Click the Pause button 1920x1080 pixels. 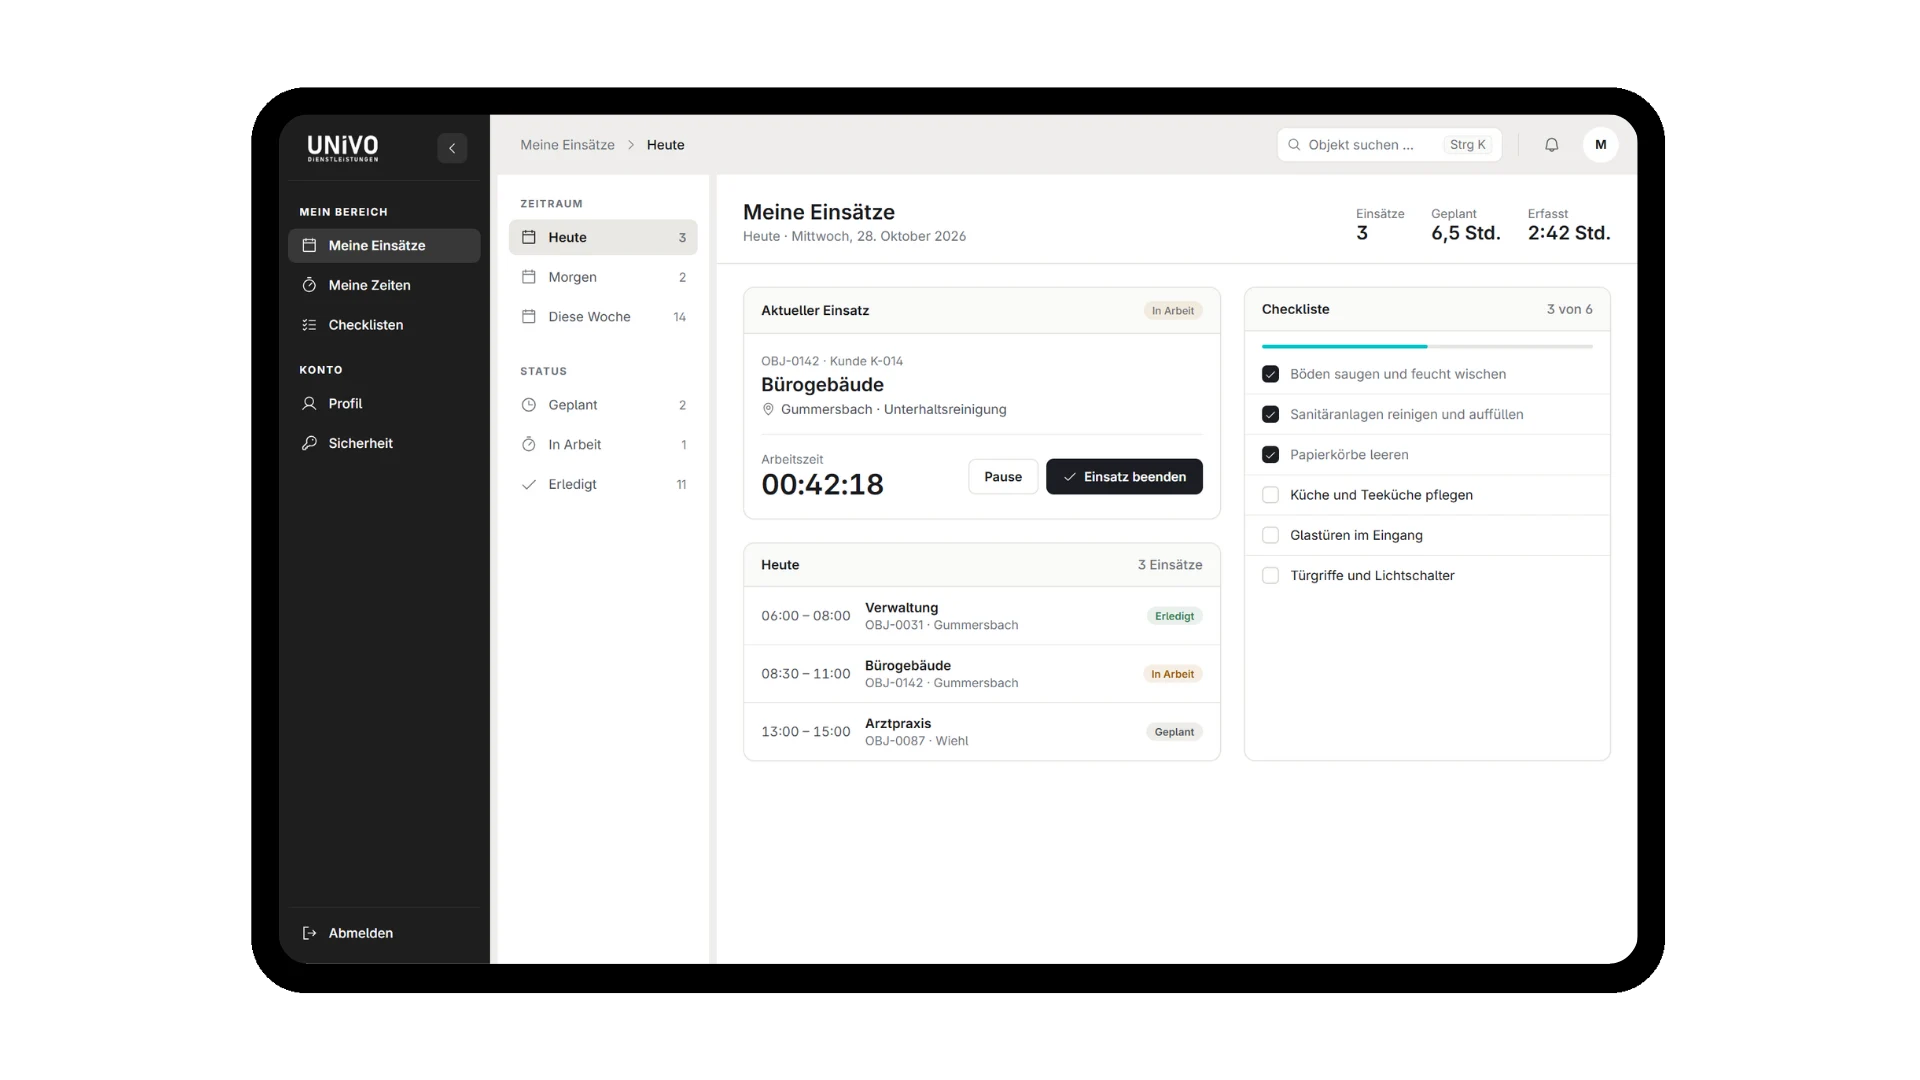click(1003, 477)
